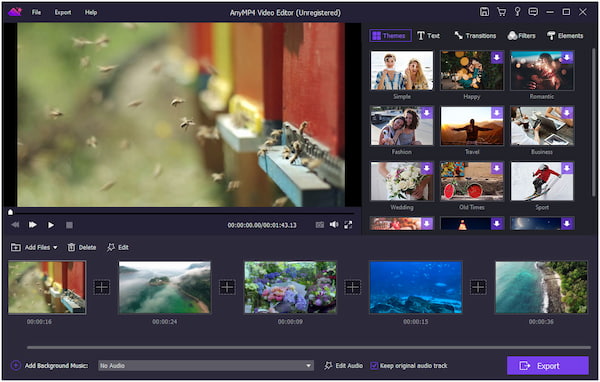Screen dimensions: 600x382
Task: Play the preview video
Action: [x=51, y=225]
